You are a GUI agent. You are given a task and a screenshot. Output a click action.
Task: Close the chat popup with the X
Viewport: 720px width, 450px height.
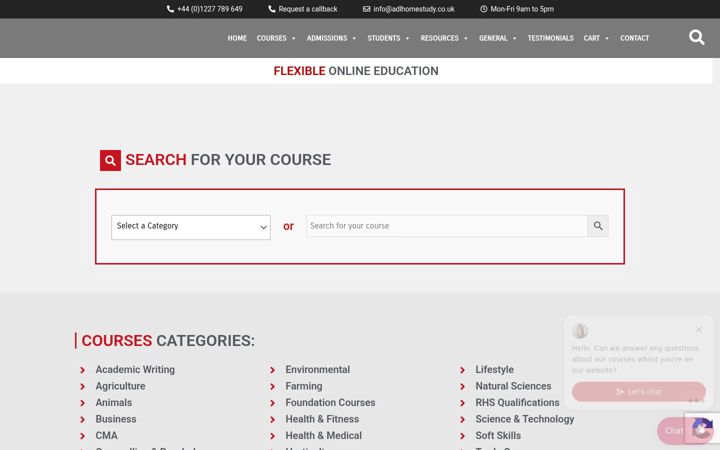(699, 330)
